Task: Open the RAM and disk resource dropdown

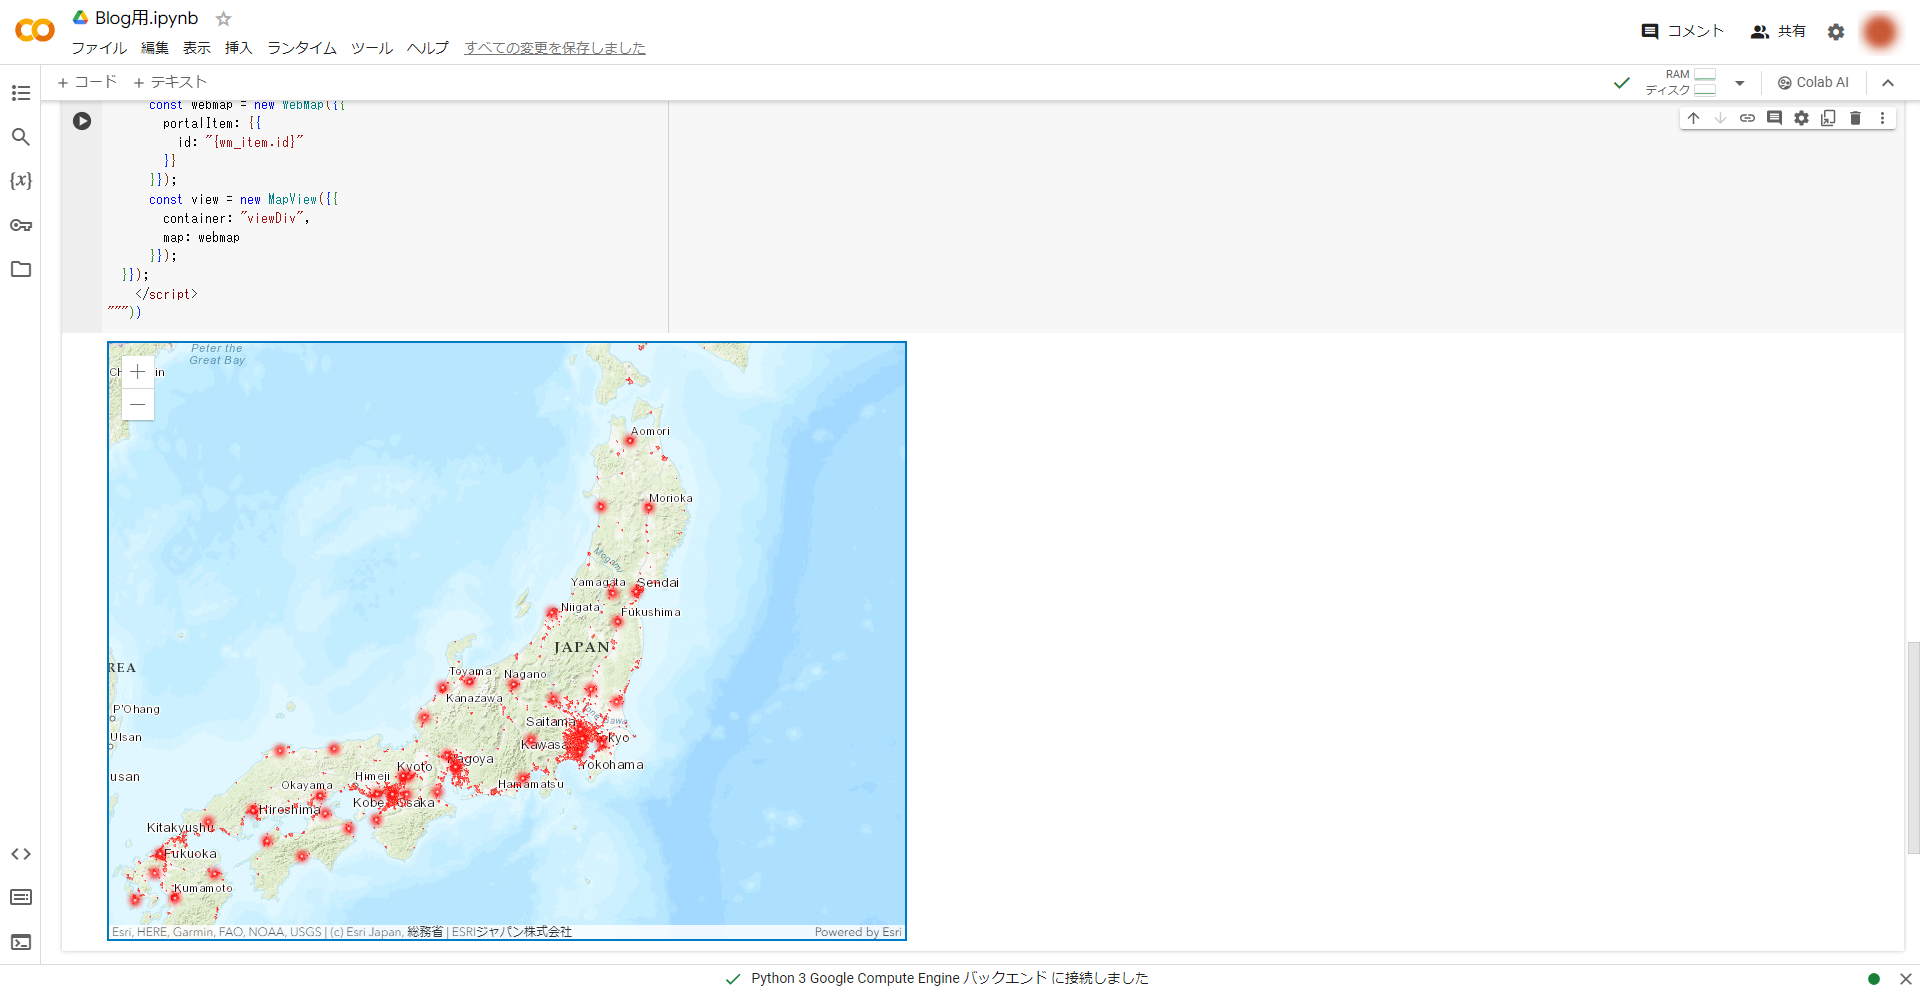Action: tap(1740, 83)
